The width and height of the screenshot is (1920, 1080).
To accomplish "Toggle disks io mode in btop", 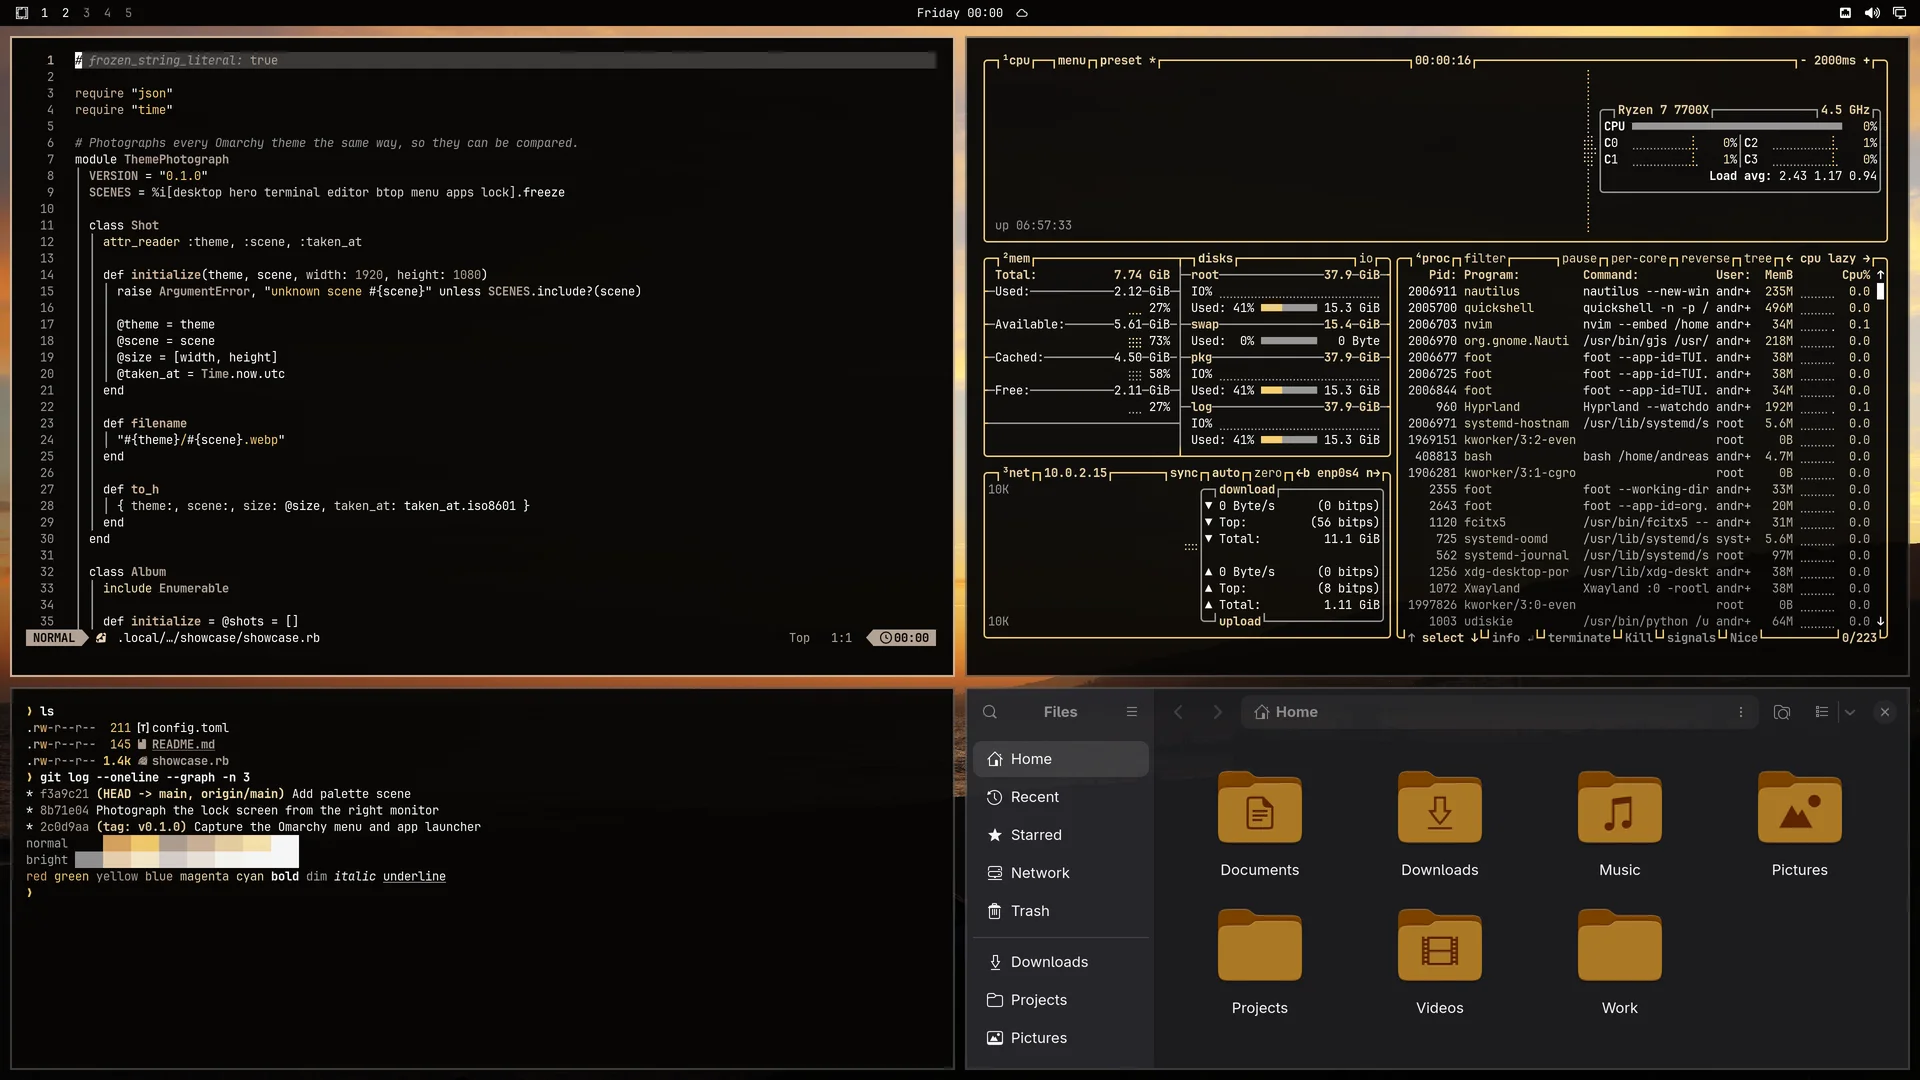I will [1366, 259].
